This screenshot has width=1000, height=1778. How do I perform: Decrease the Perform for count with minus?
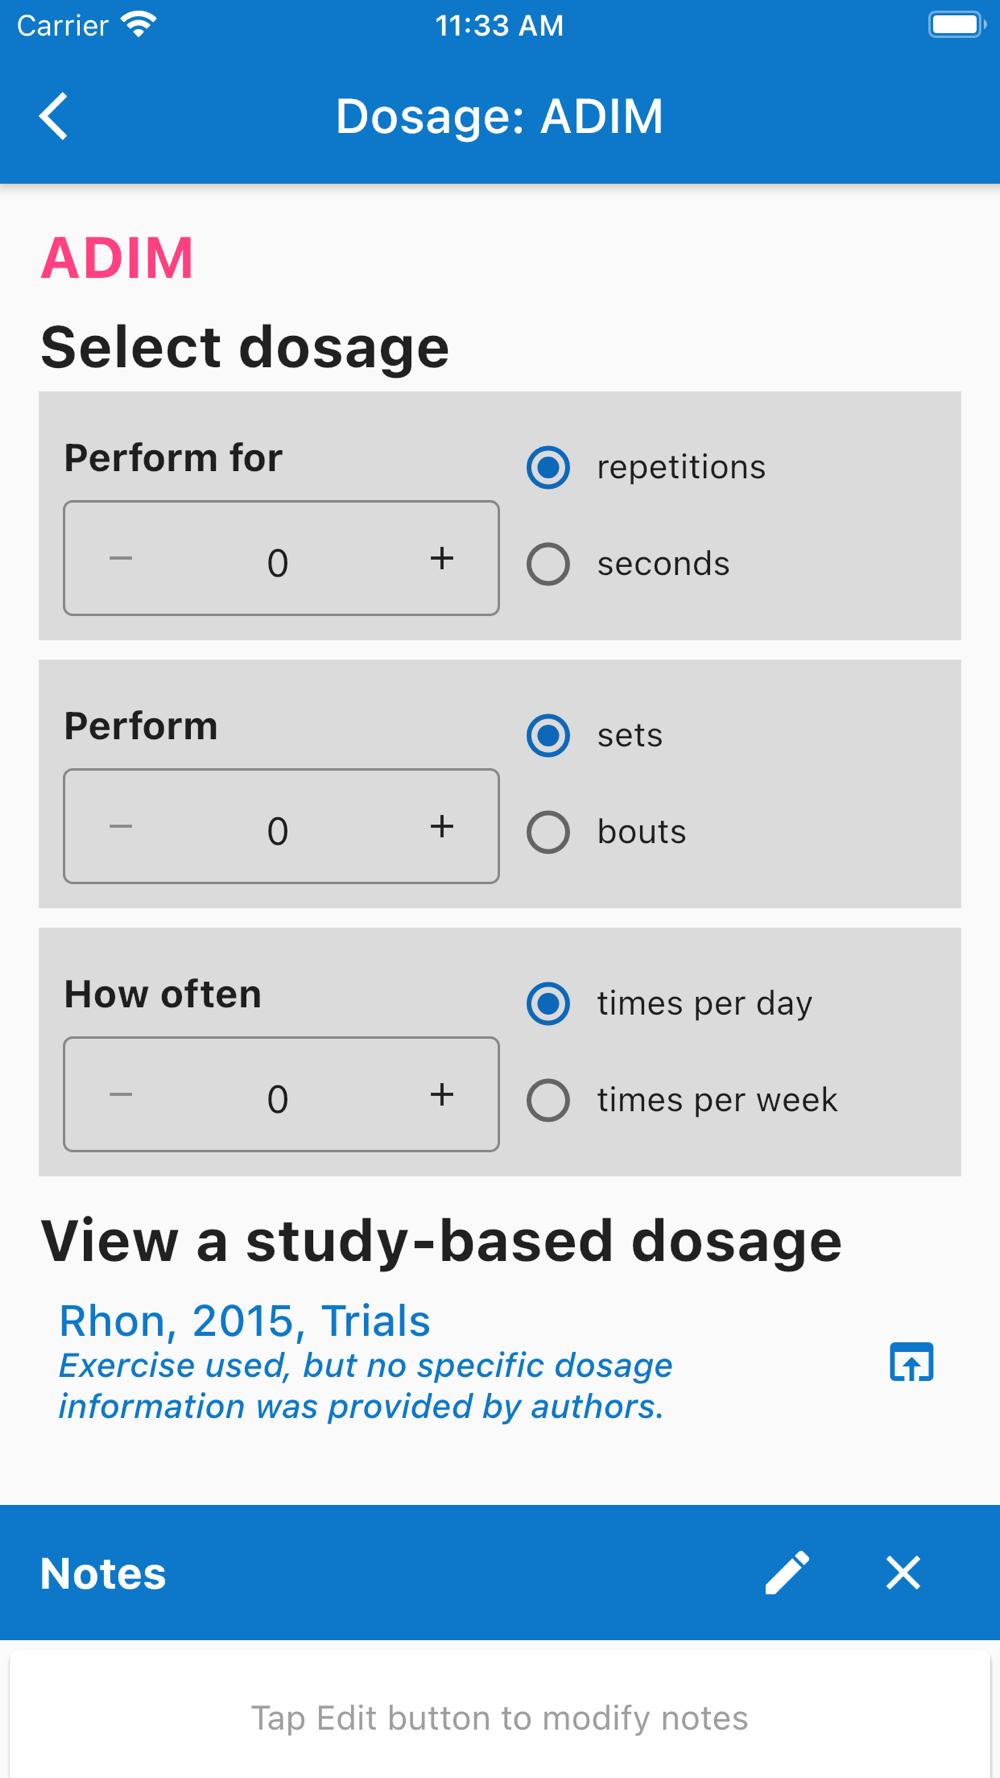tap(121, 559)
